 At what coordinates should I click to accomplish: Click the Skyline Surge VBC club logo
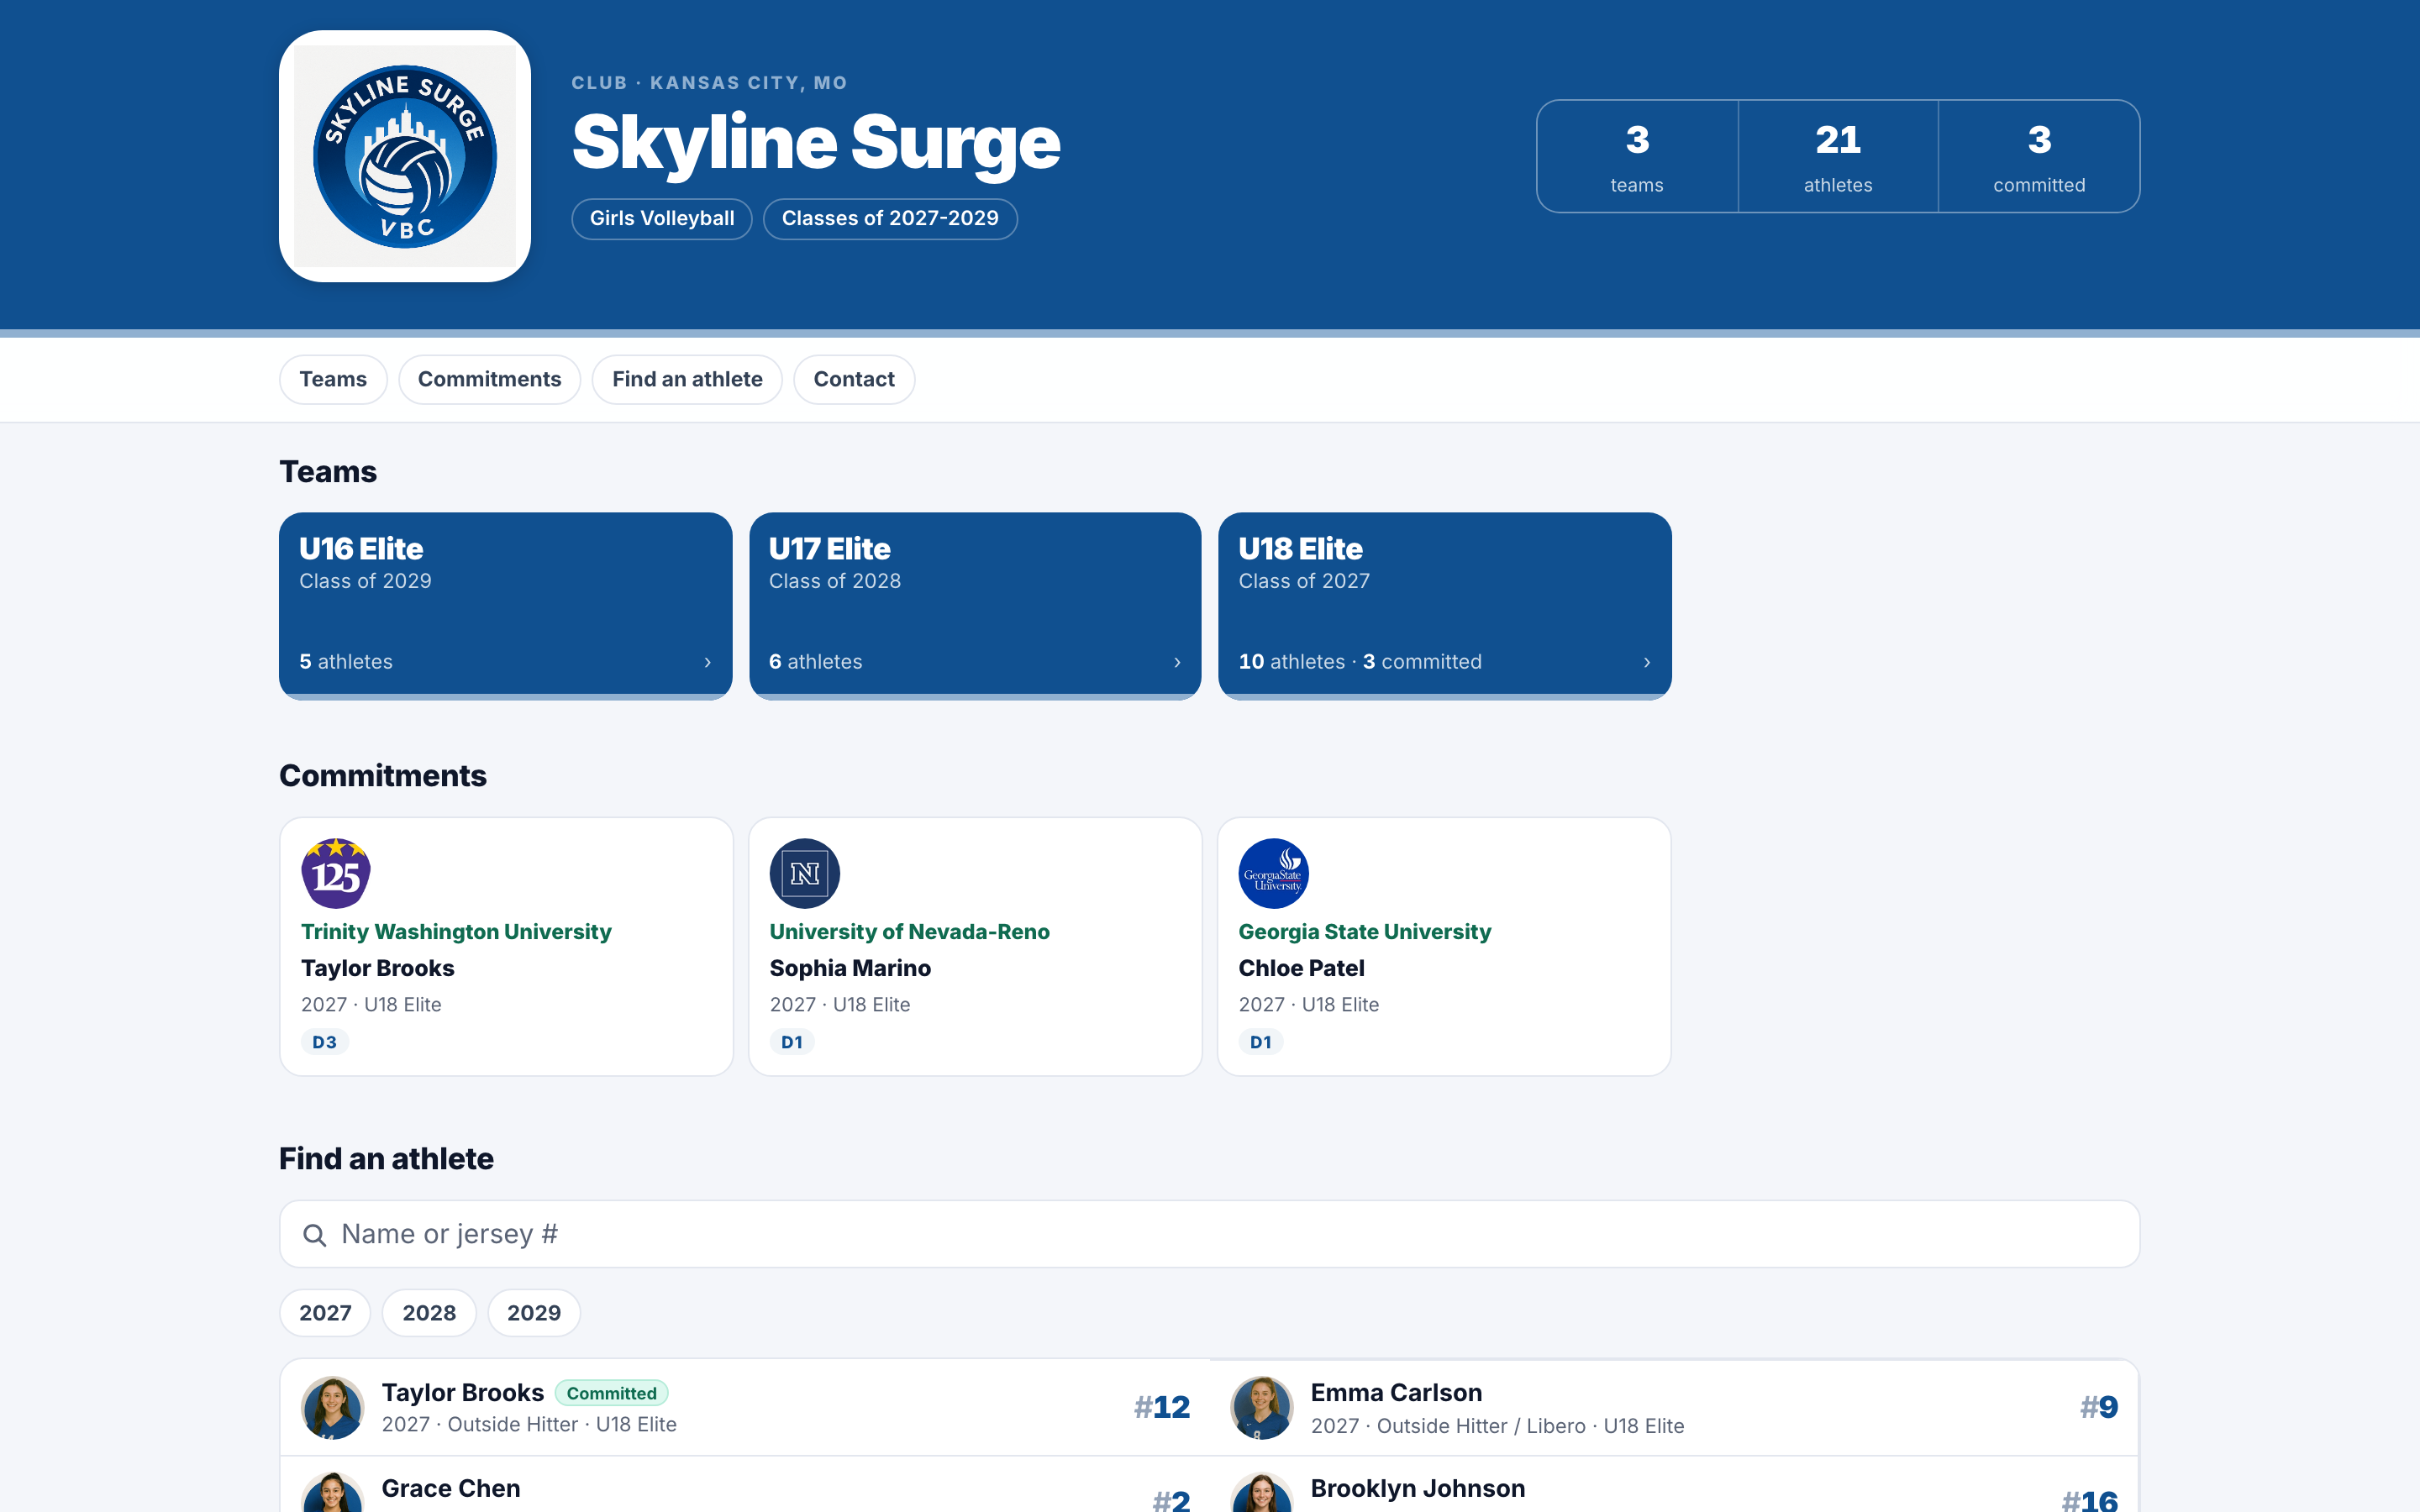coord(404,156)
